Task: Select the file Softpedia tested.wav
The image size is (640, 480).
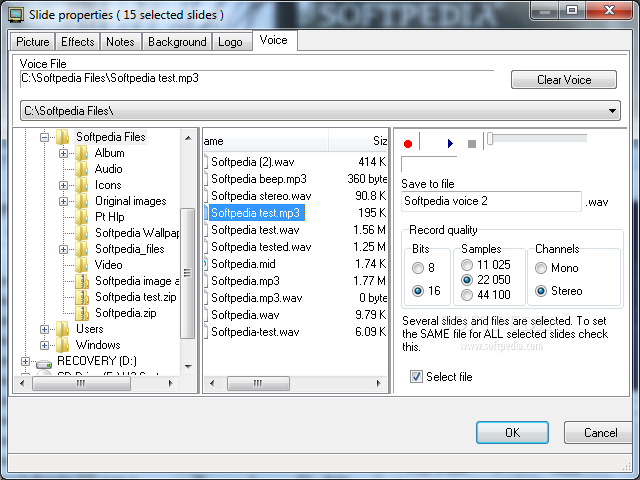Action: pos(261,247)
